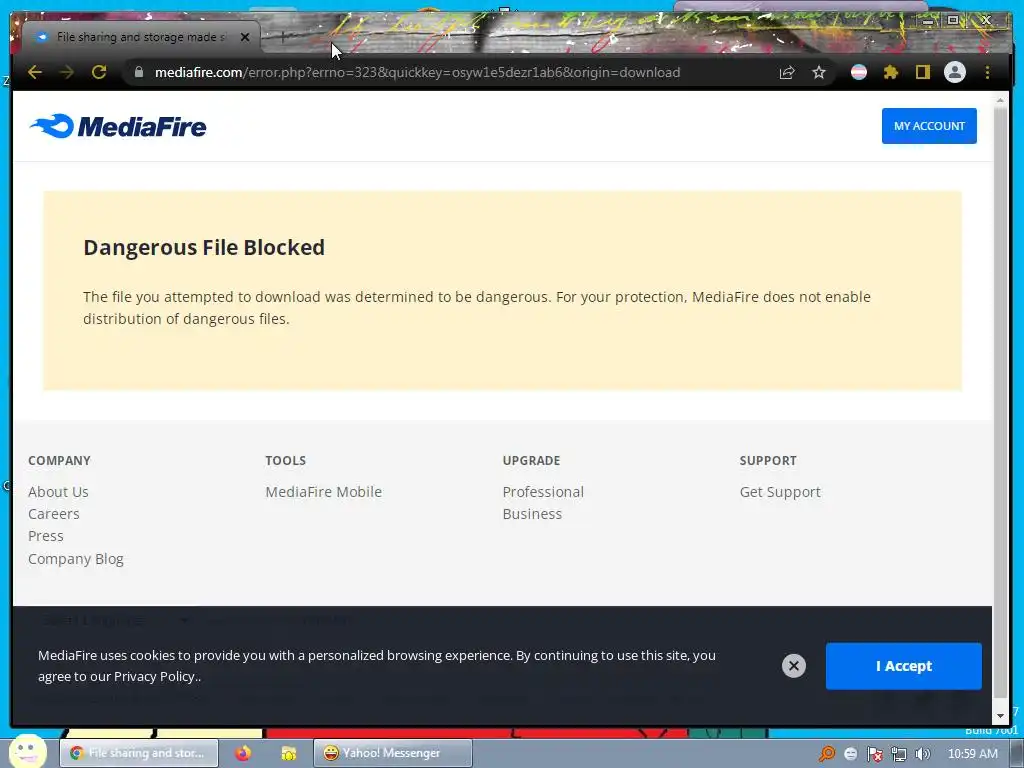Close the File sharing and storage tab

[x=245, y=37]
